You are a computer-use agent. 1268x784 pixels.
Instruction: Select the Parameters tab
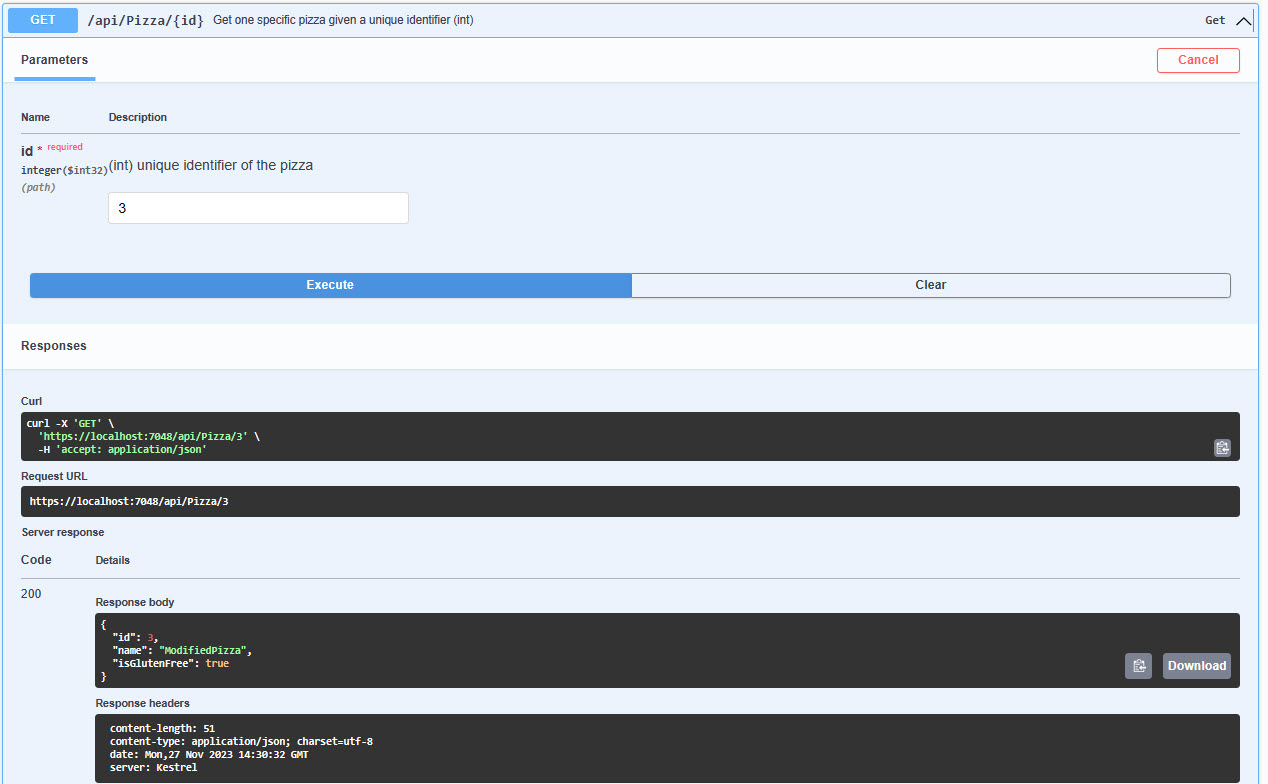tap(55, 60)
